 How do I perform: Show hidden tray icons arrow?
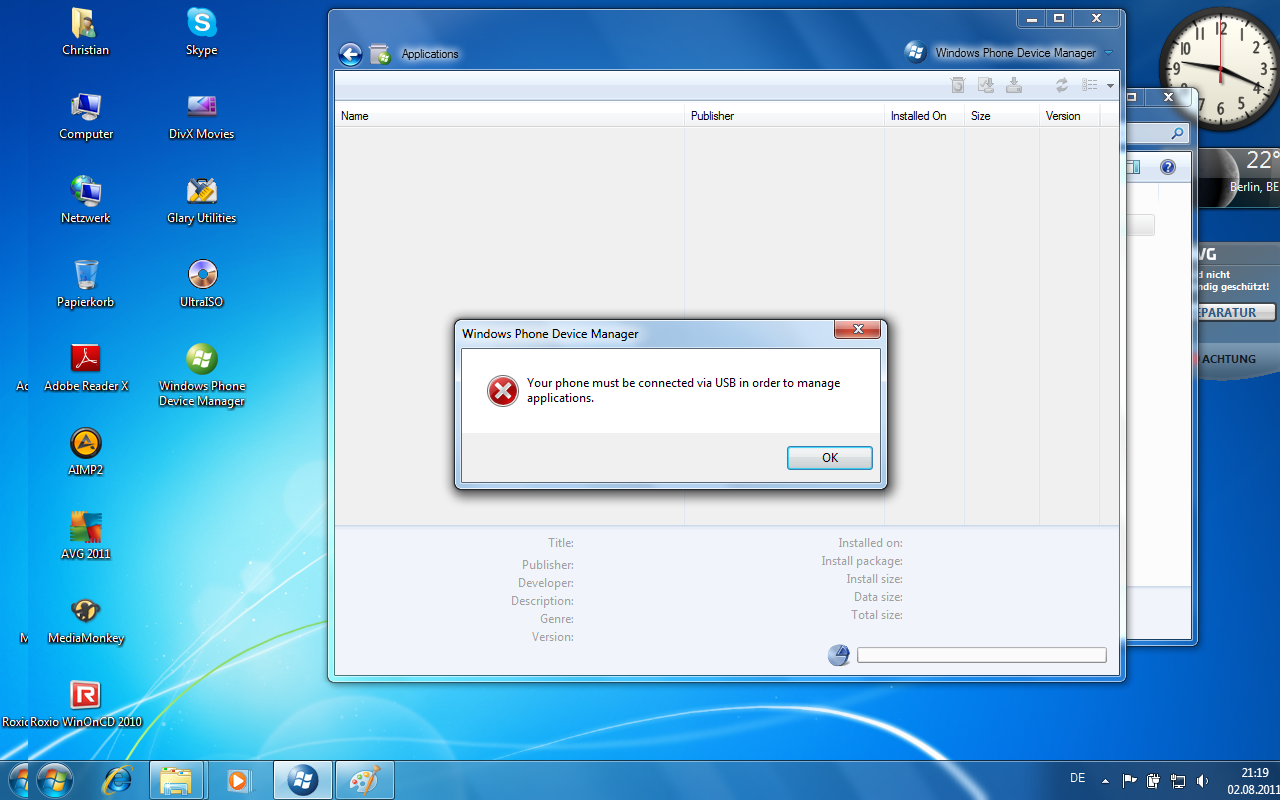click(1105, 780)
